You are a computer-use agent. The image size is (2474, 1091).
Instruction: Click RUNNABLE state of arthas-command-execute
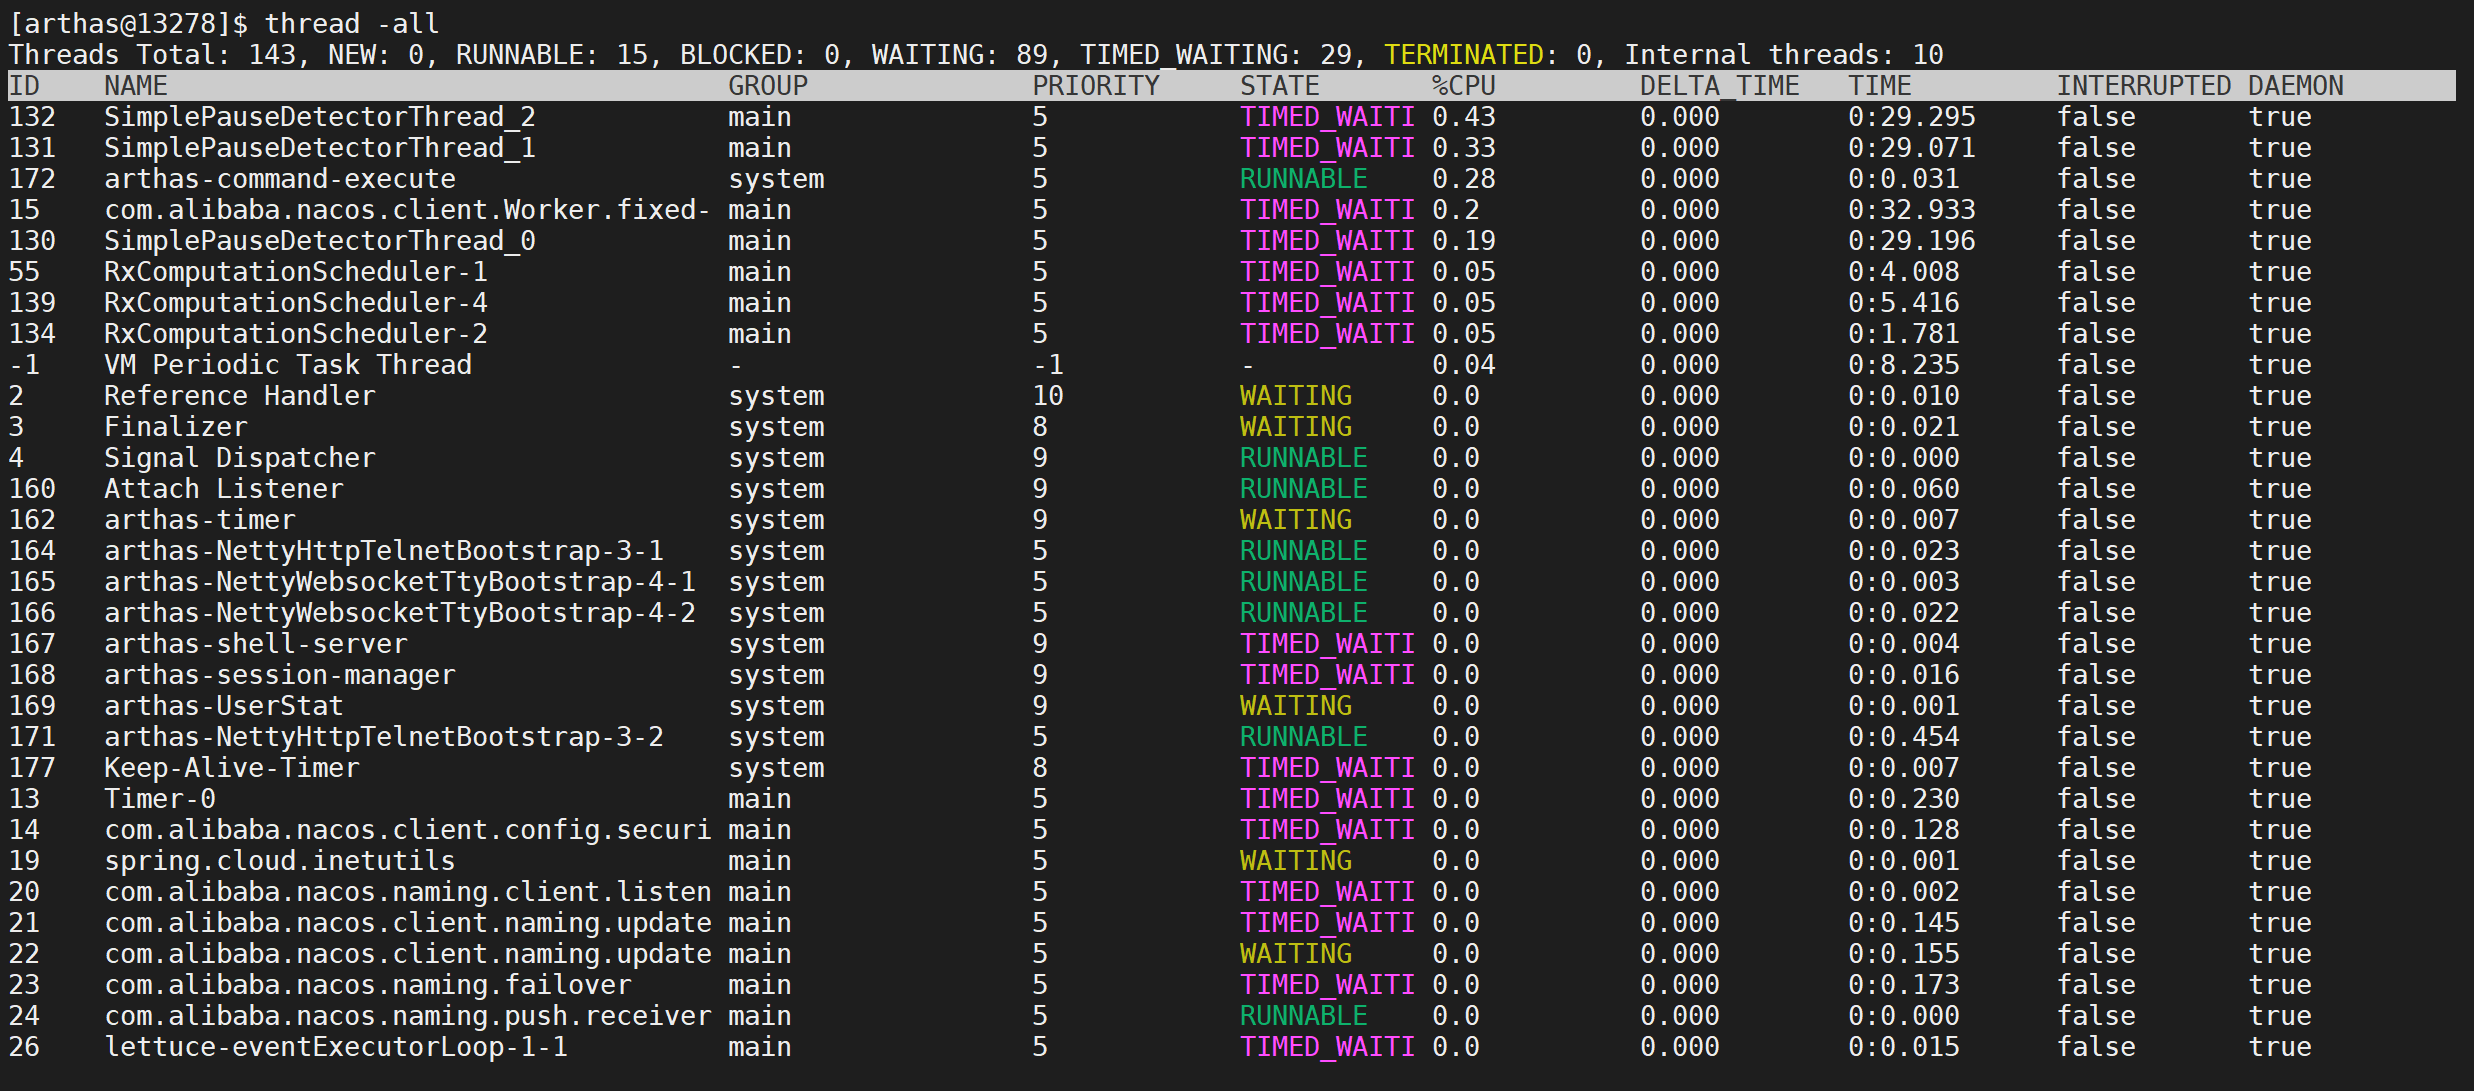(x=1304, y=179)
